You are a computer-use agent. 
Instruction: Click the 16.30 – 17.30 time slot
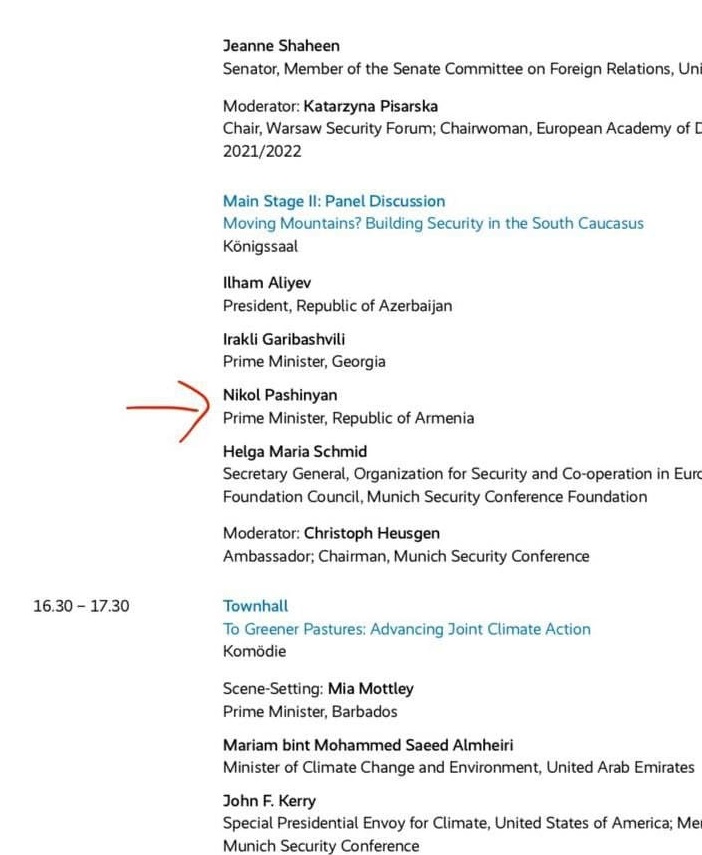coord(81,606)
